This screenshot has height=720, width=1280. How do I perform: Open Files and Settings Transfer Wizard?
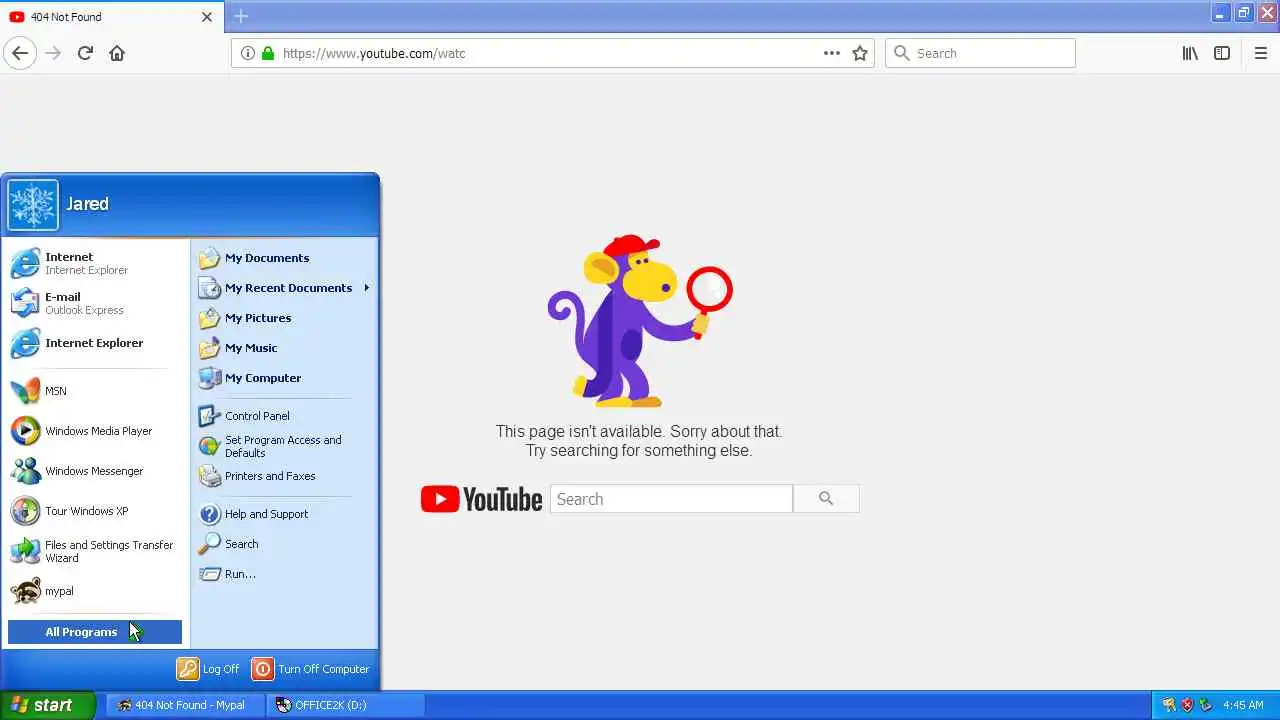96,551
